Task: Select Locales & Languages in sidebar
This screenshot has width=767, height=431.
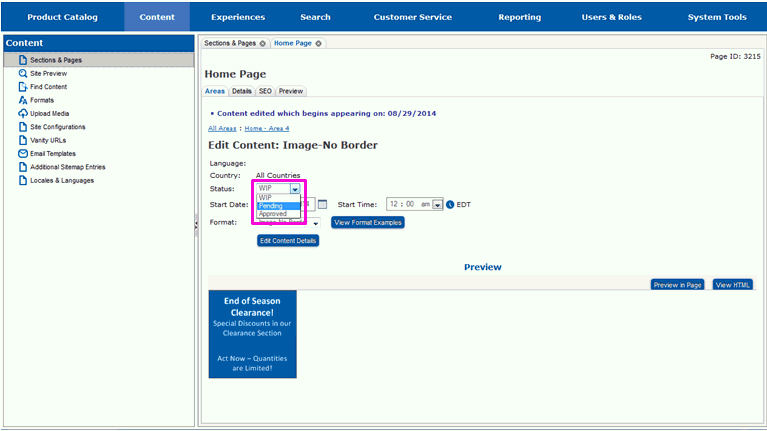Action: (62, 180)
